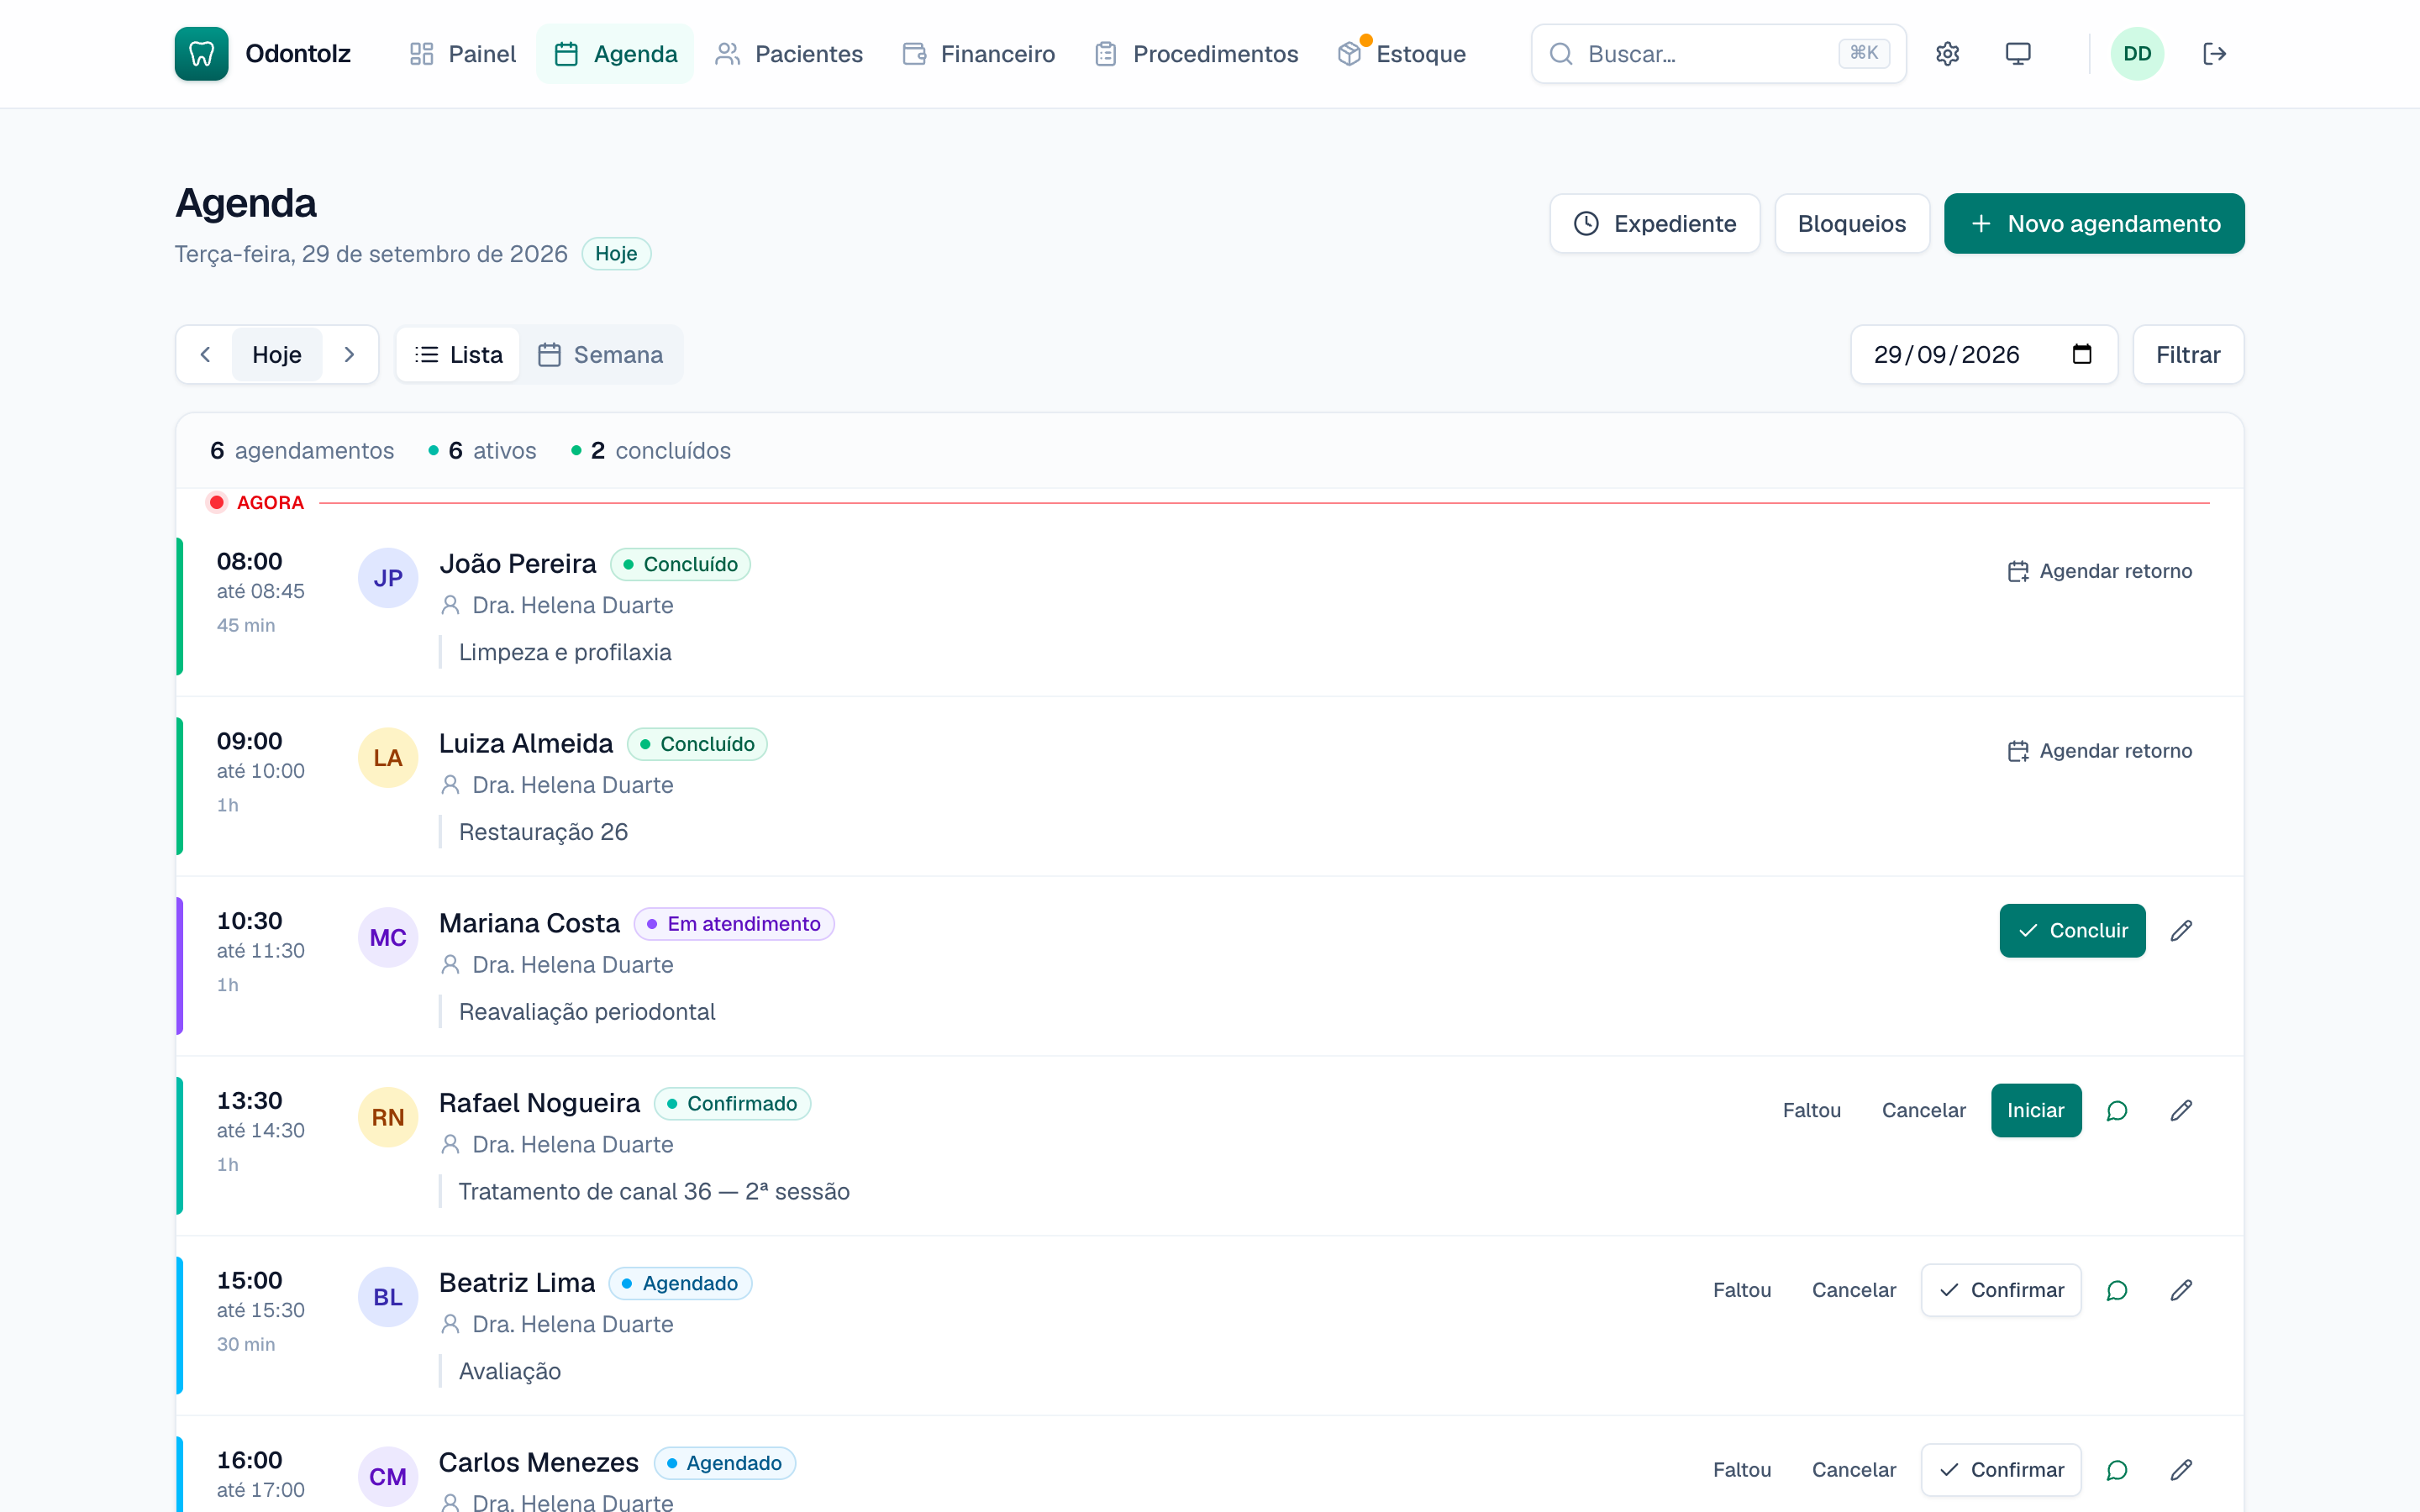The height and width of the screenshot is (1512, 2420).
Task: Click João Pereira JP avatar
Action: [x=388, y=578]
